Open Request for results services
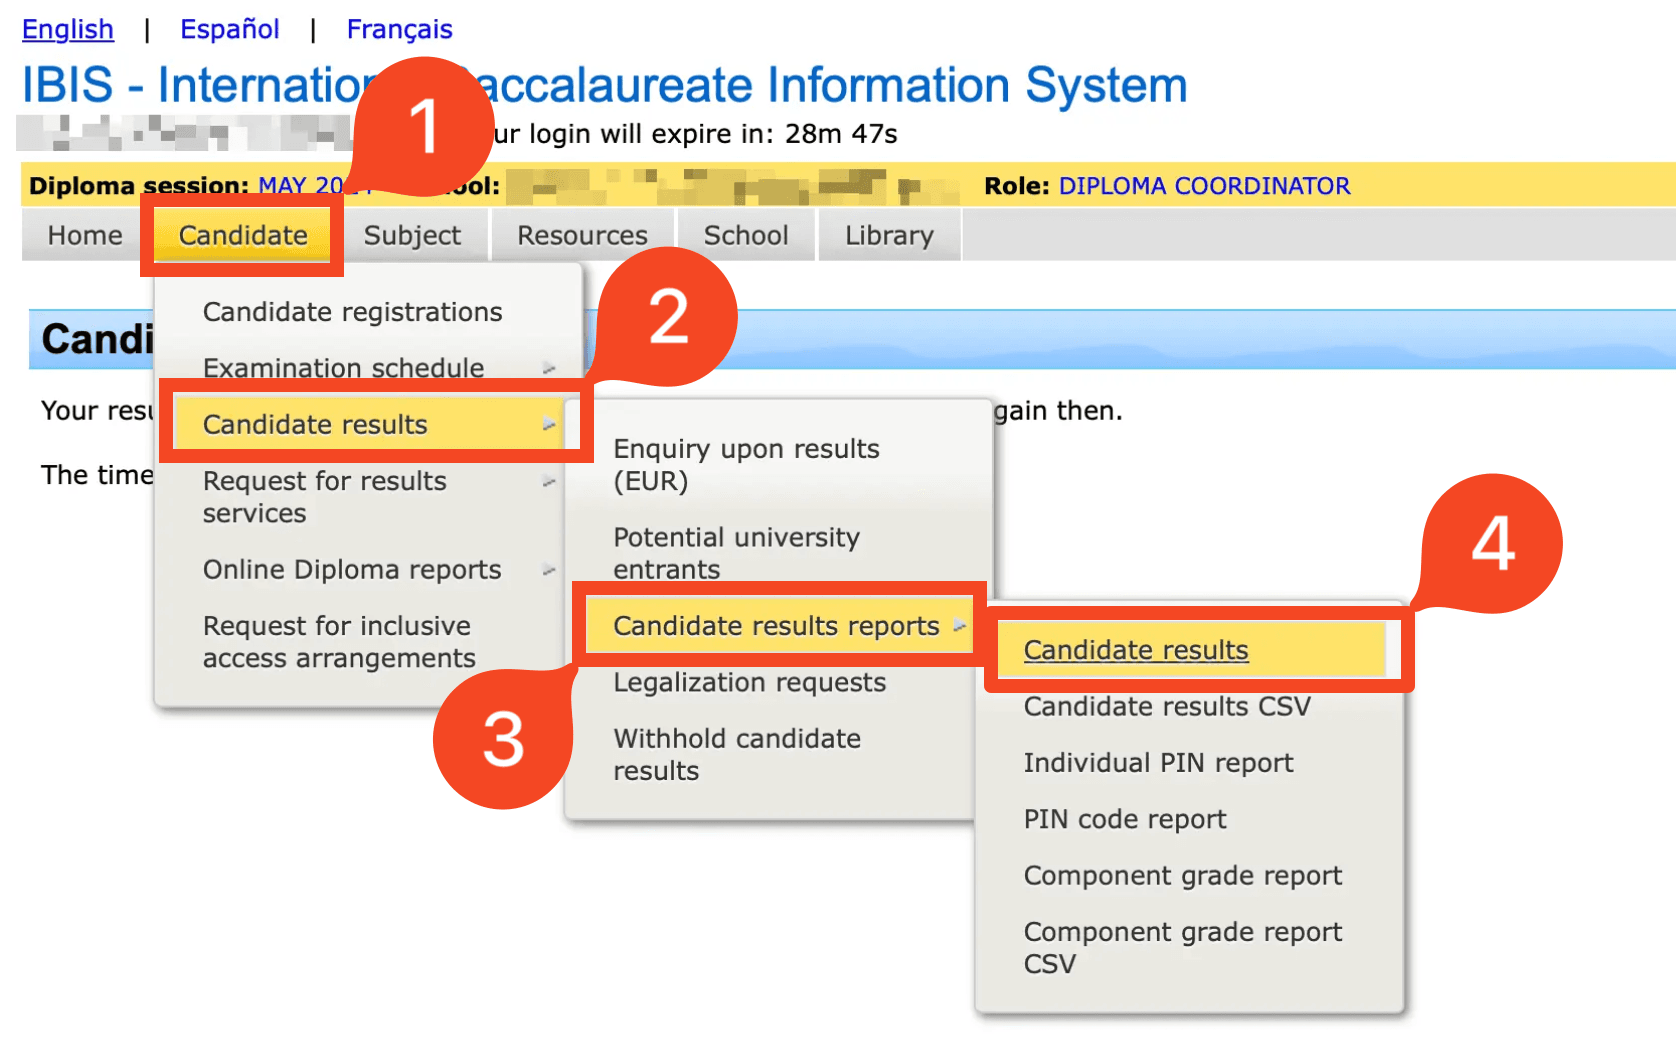Screen dimensions: 1676x1058 [325, 497]
